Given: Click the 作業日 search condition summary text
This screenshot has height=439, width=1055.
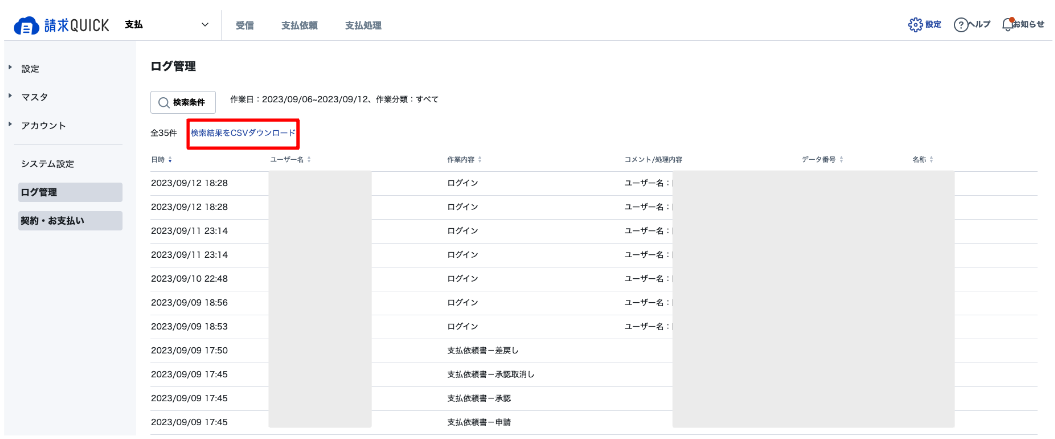Looking at the screenshot, I should point(334,100).
